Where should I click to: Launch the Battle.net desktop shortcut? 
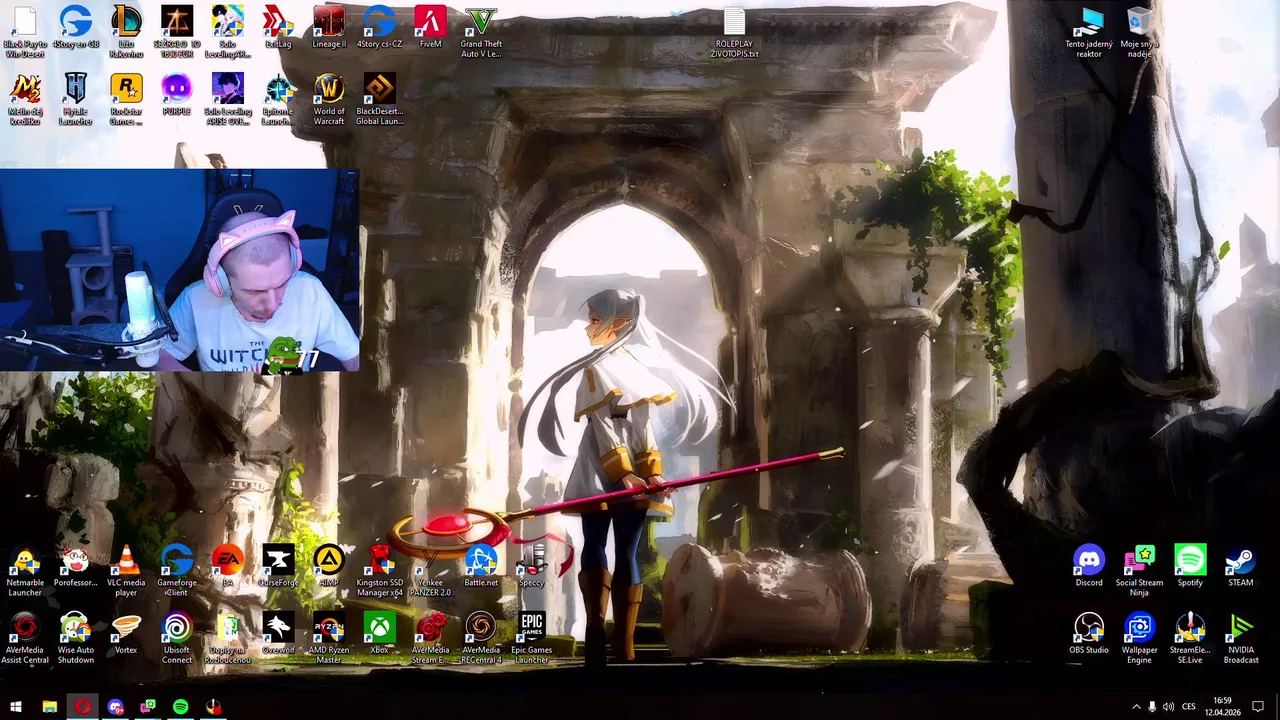[481, 567]
